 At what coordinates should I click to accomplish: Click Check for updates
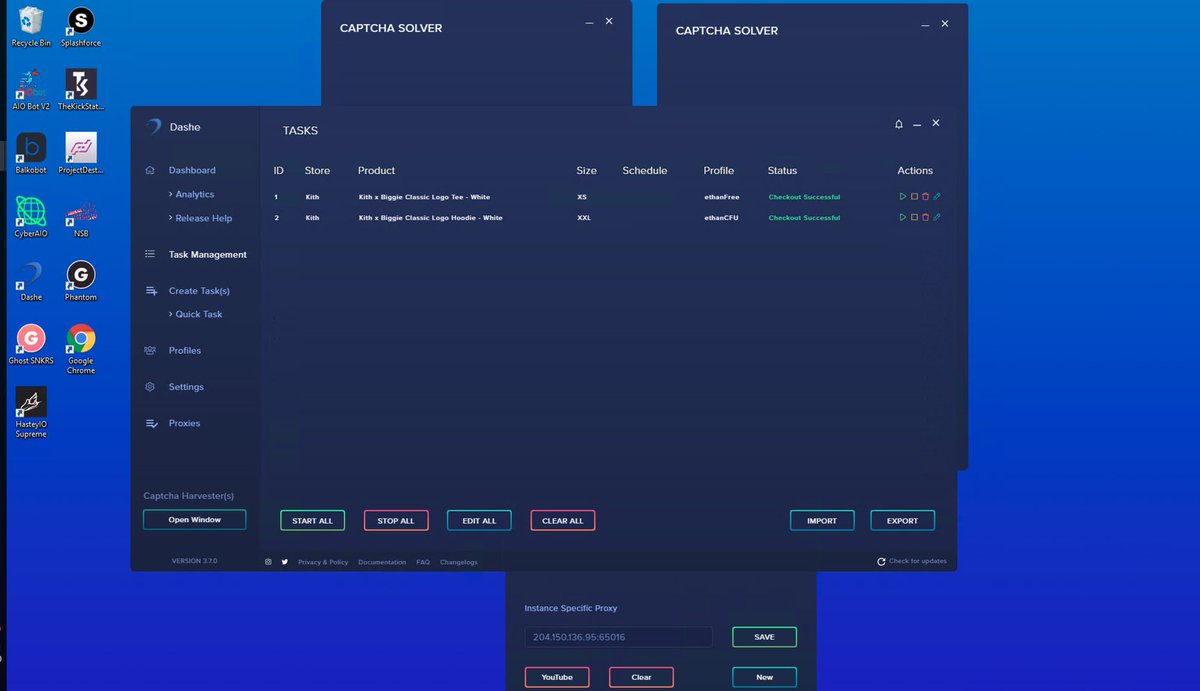[912, 561]
